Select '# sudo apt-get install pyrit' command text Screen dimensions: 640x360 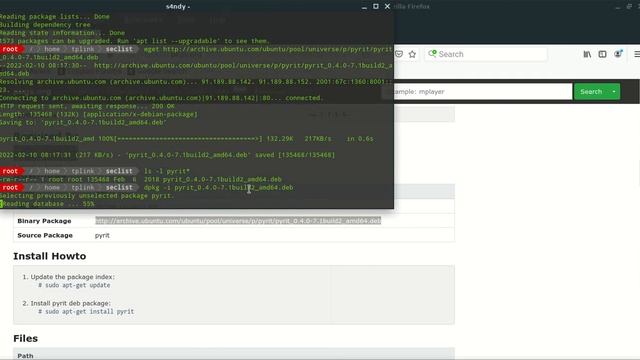(x=86, y=311)
